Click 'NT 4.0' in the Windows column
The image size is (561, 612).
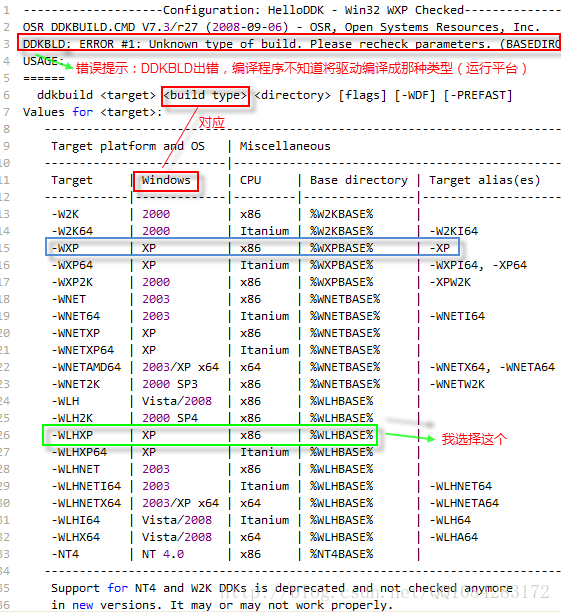(x=163, y=554)
